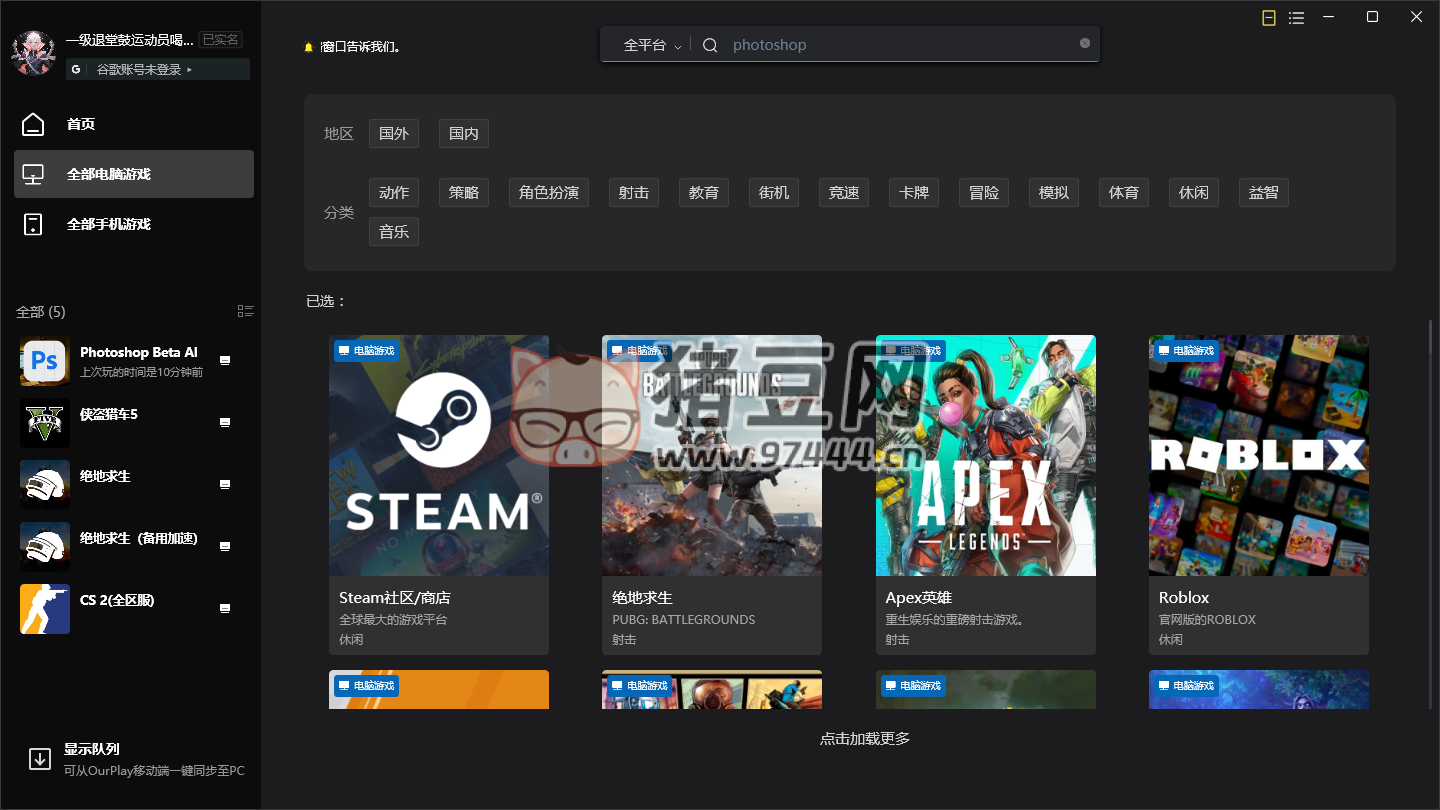
Task: Click the 官网版的ROBLOX description text
Action: (x=1207, y=620)
